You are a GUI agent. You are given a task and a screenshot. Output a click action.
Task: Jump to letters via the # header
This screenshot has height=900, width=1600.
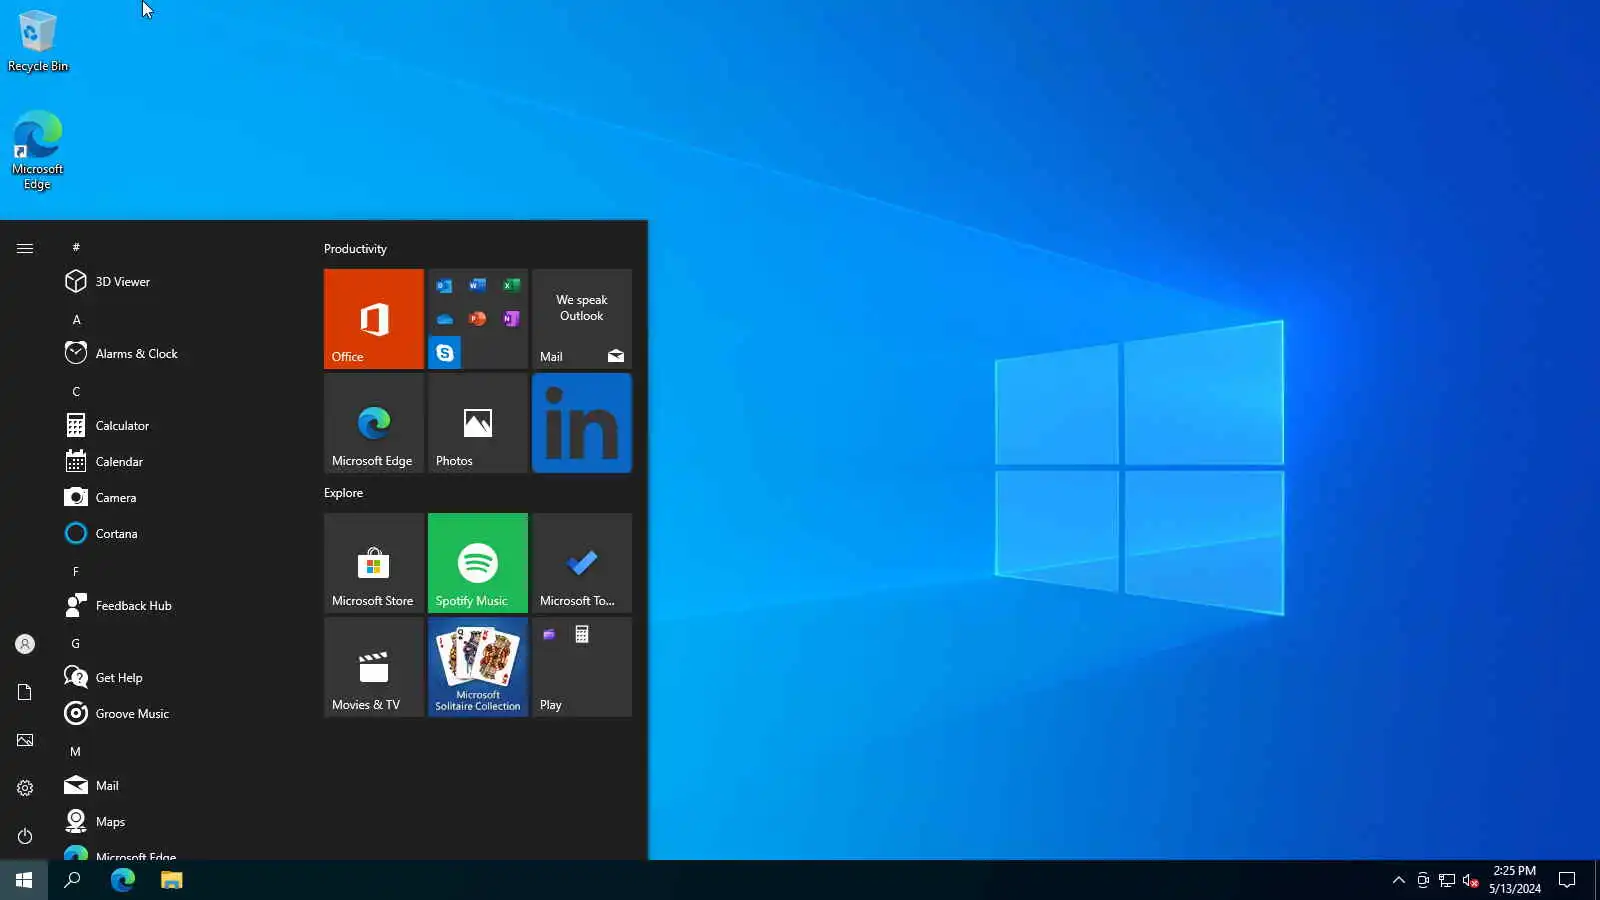pyautogui.click(x=76, y=247)
